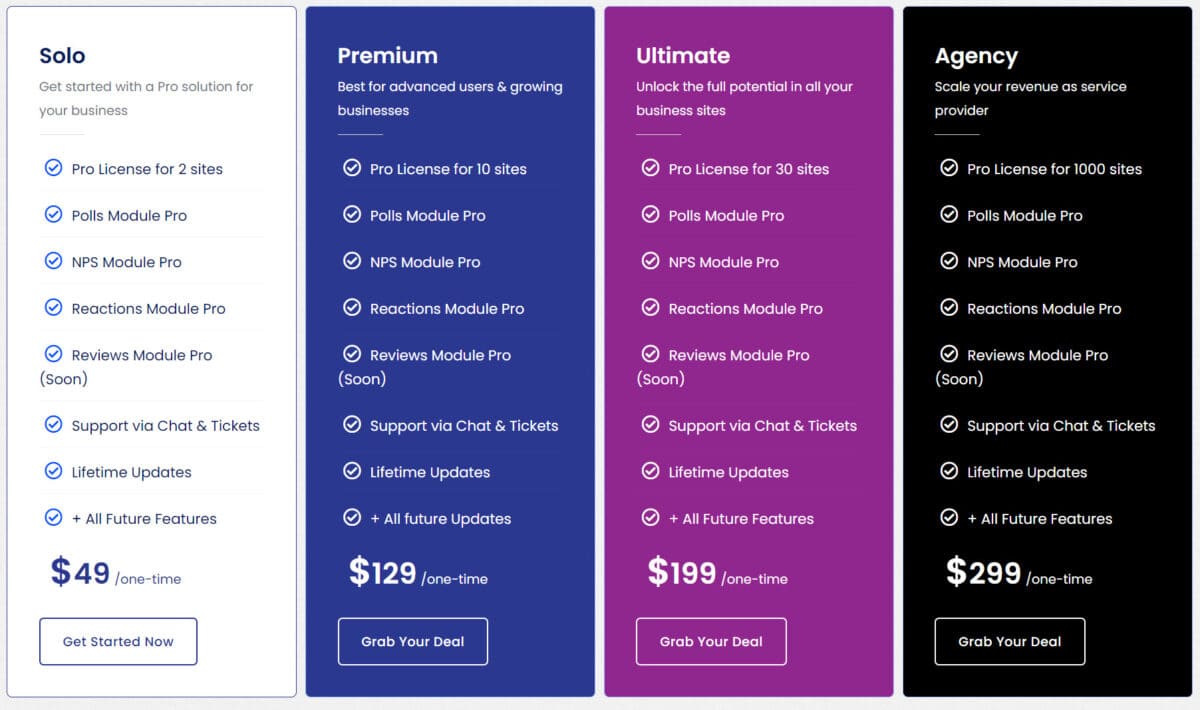Click the Get Started Now button

click(118, 641)
